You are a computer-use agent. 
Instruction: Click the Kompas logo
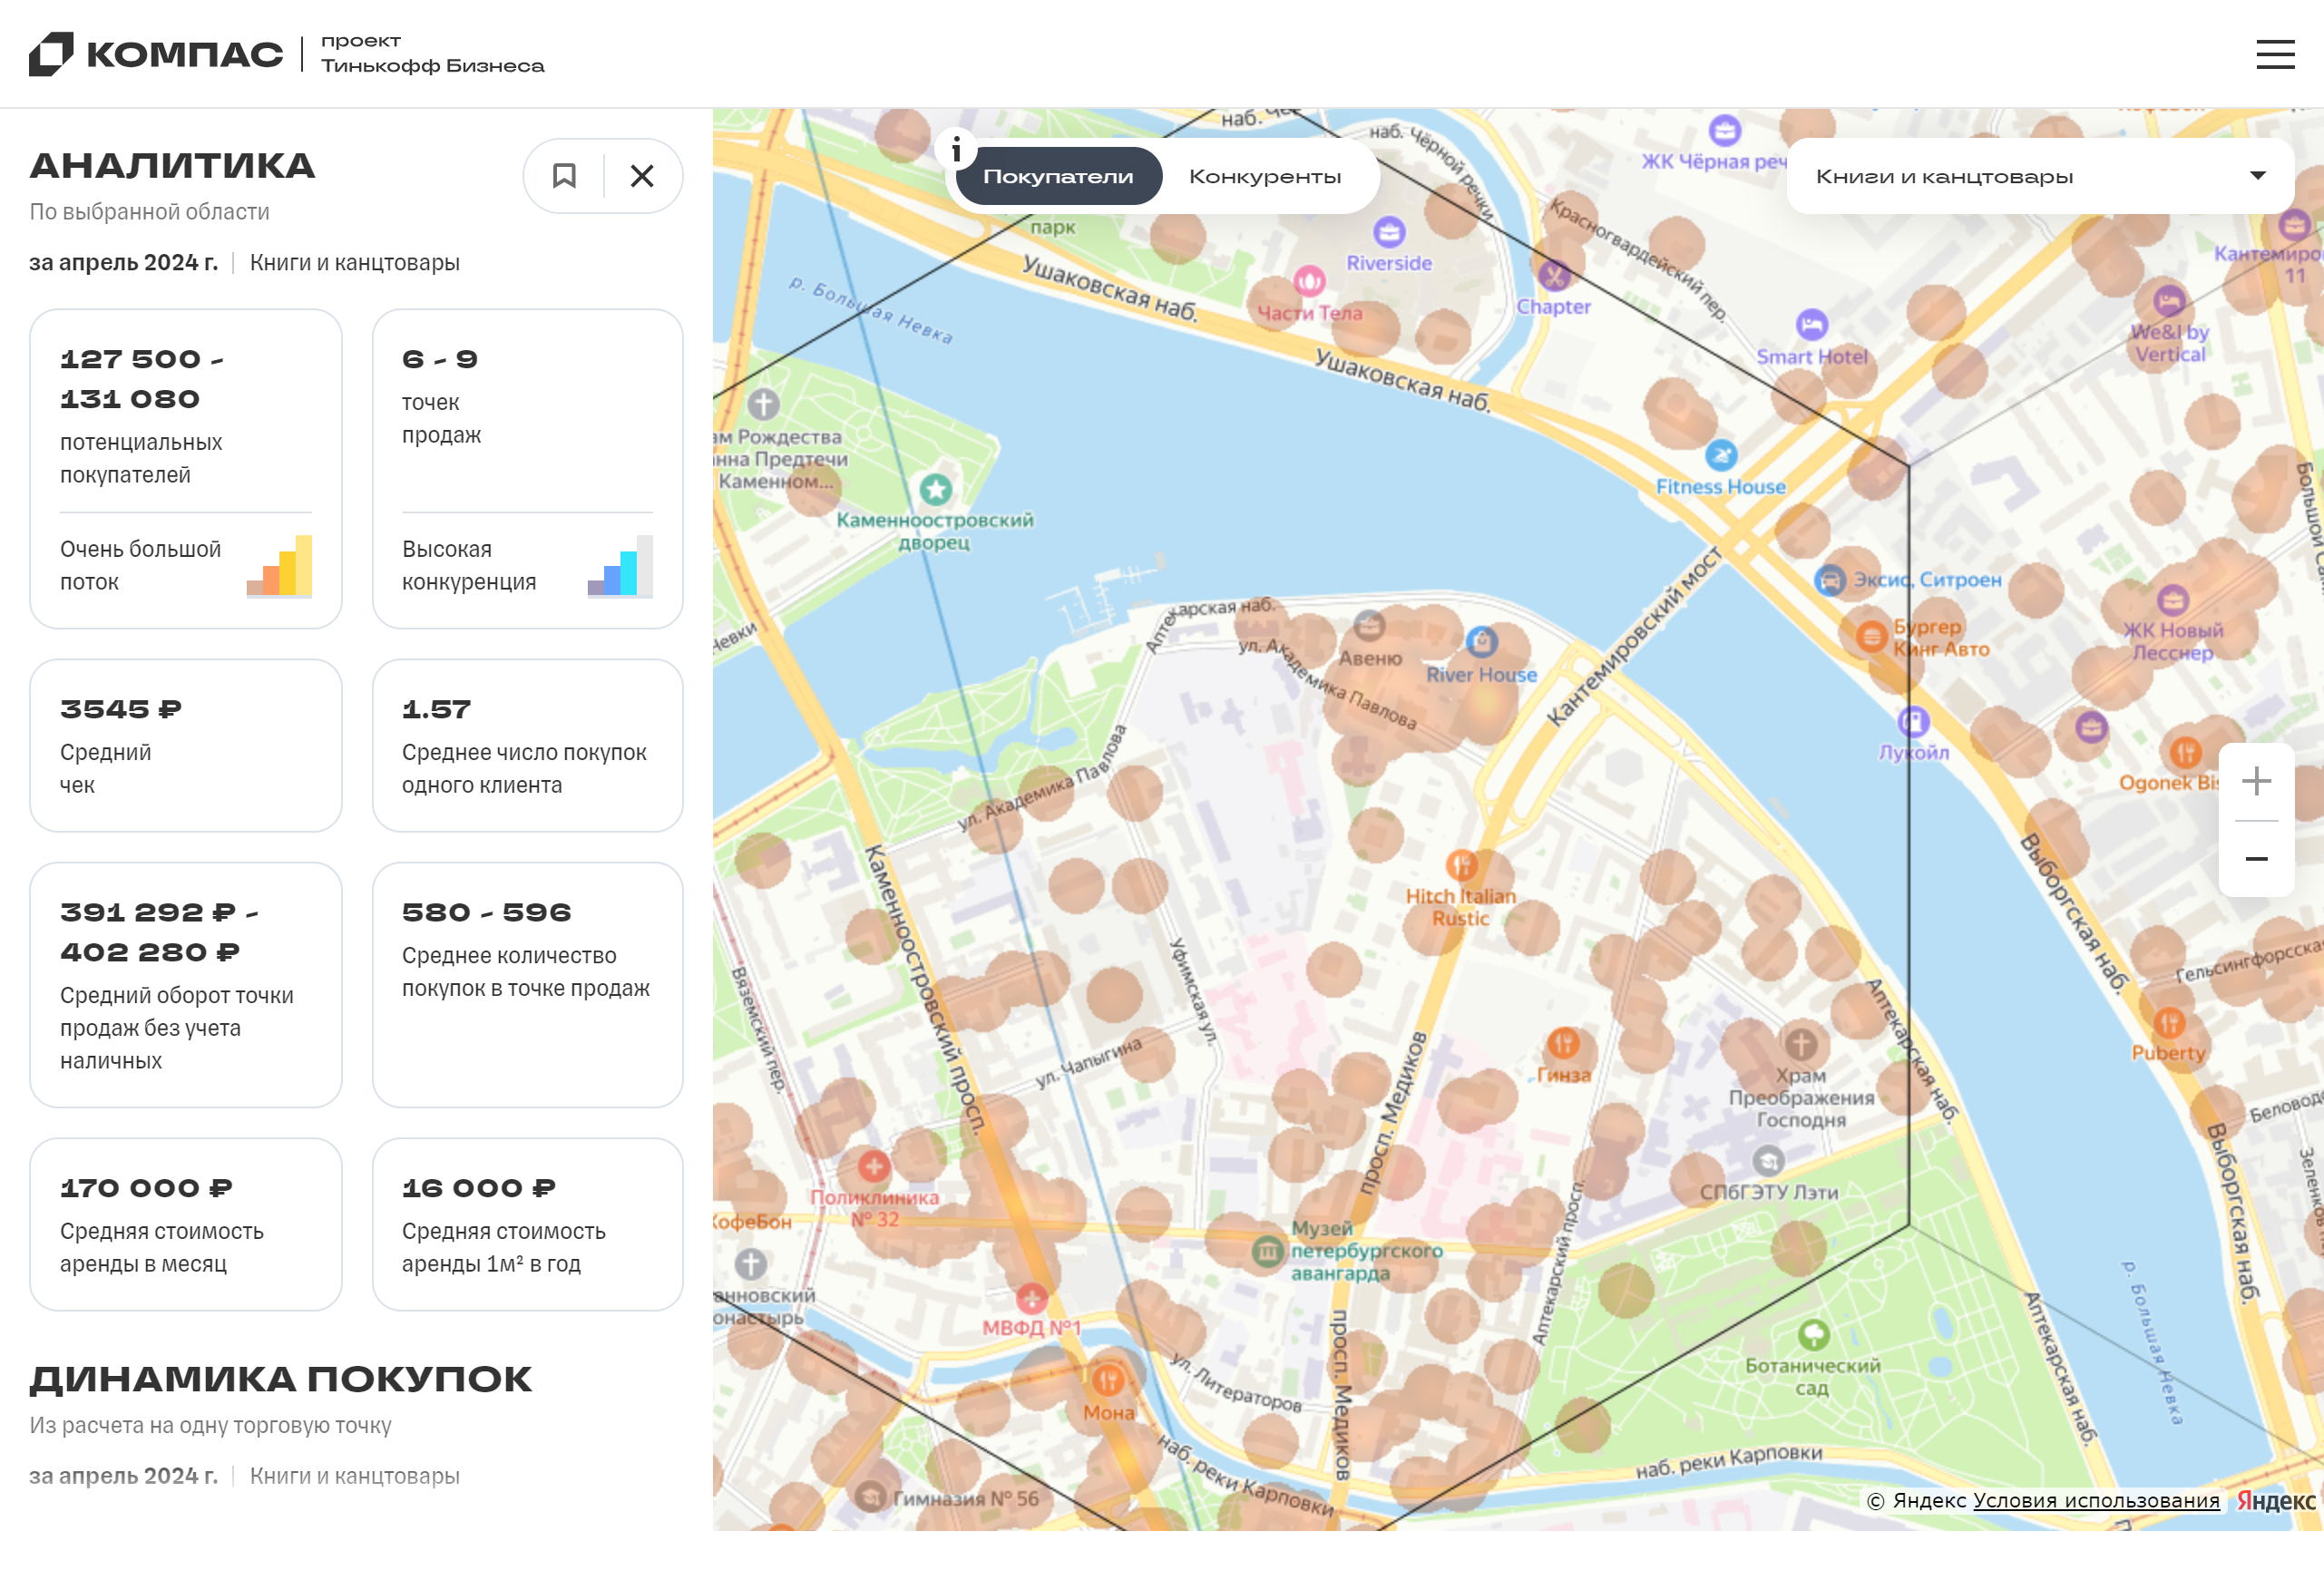pyautogui.click(x=156, y=54)
